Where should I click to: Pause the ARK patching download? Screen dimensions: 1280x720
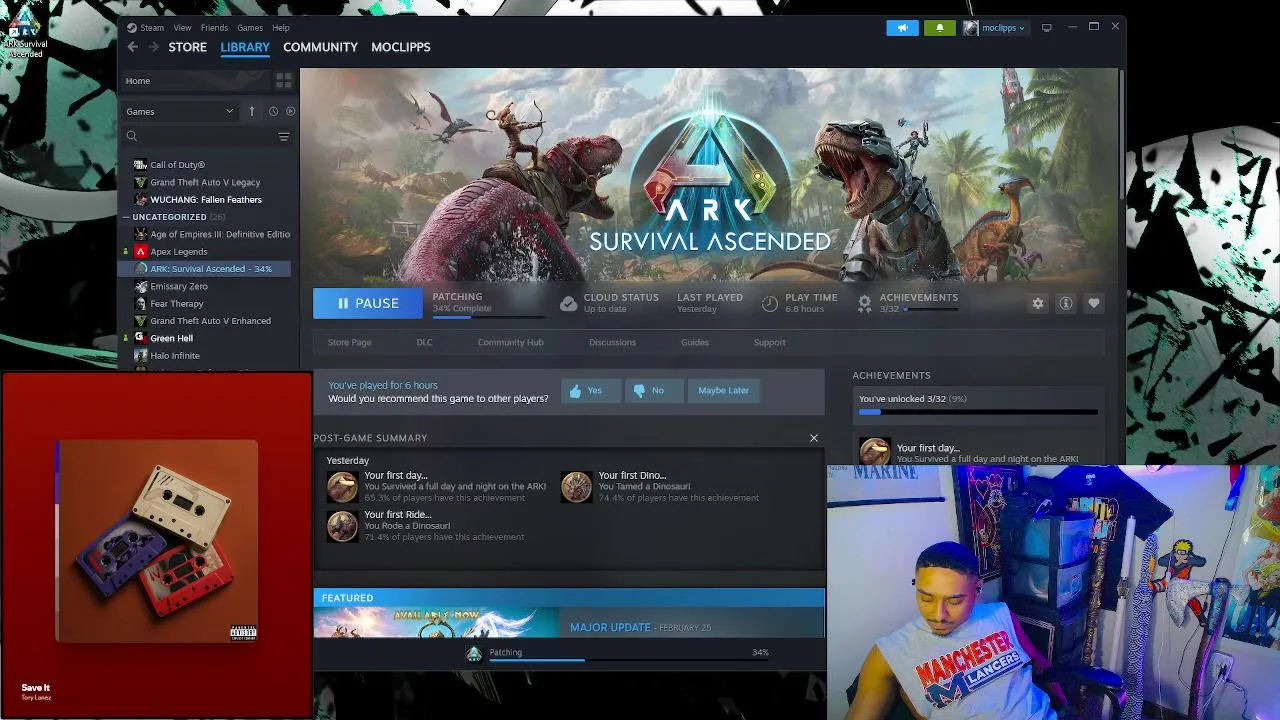pyautogui.click(x=368, y=303)
